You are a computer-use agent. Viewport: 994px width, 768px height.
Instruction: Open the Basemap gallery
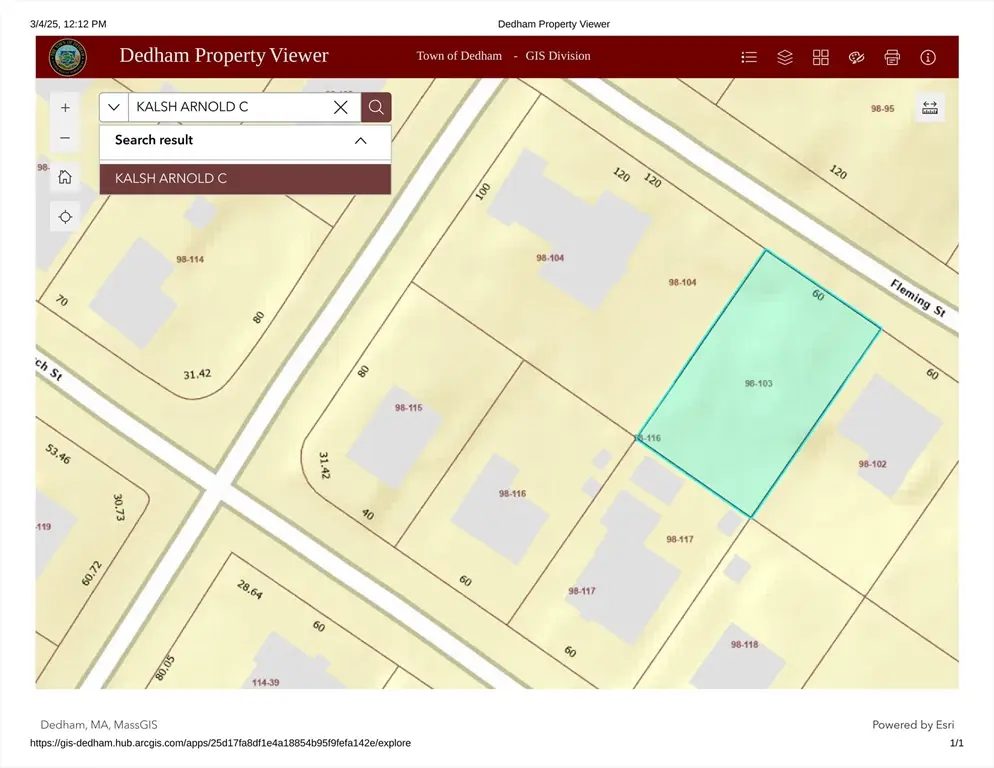click(x=821, y=57)
